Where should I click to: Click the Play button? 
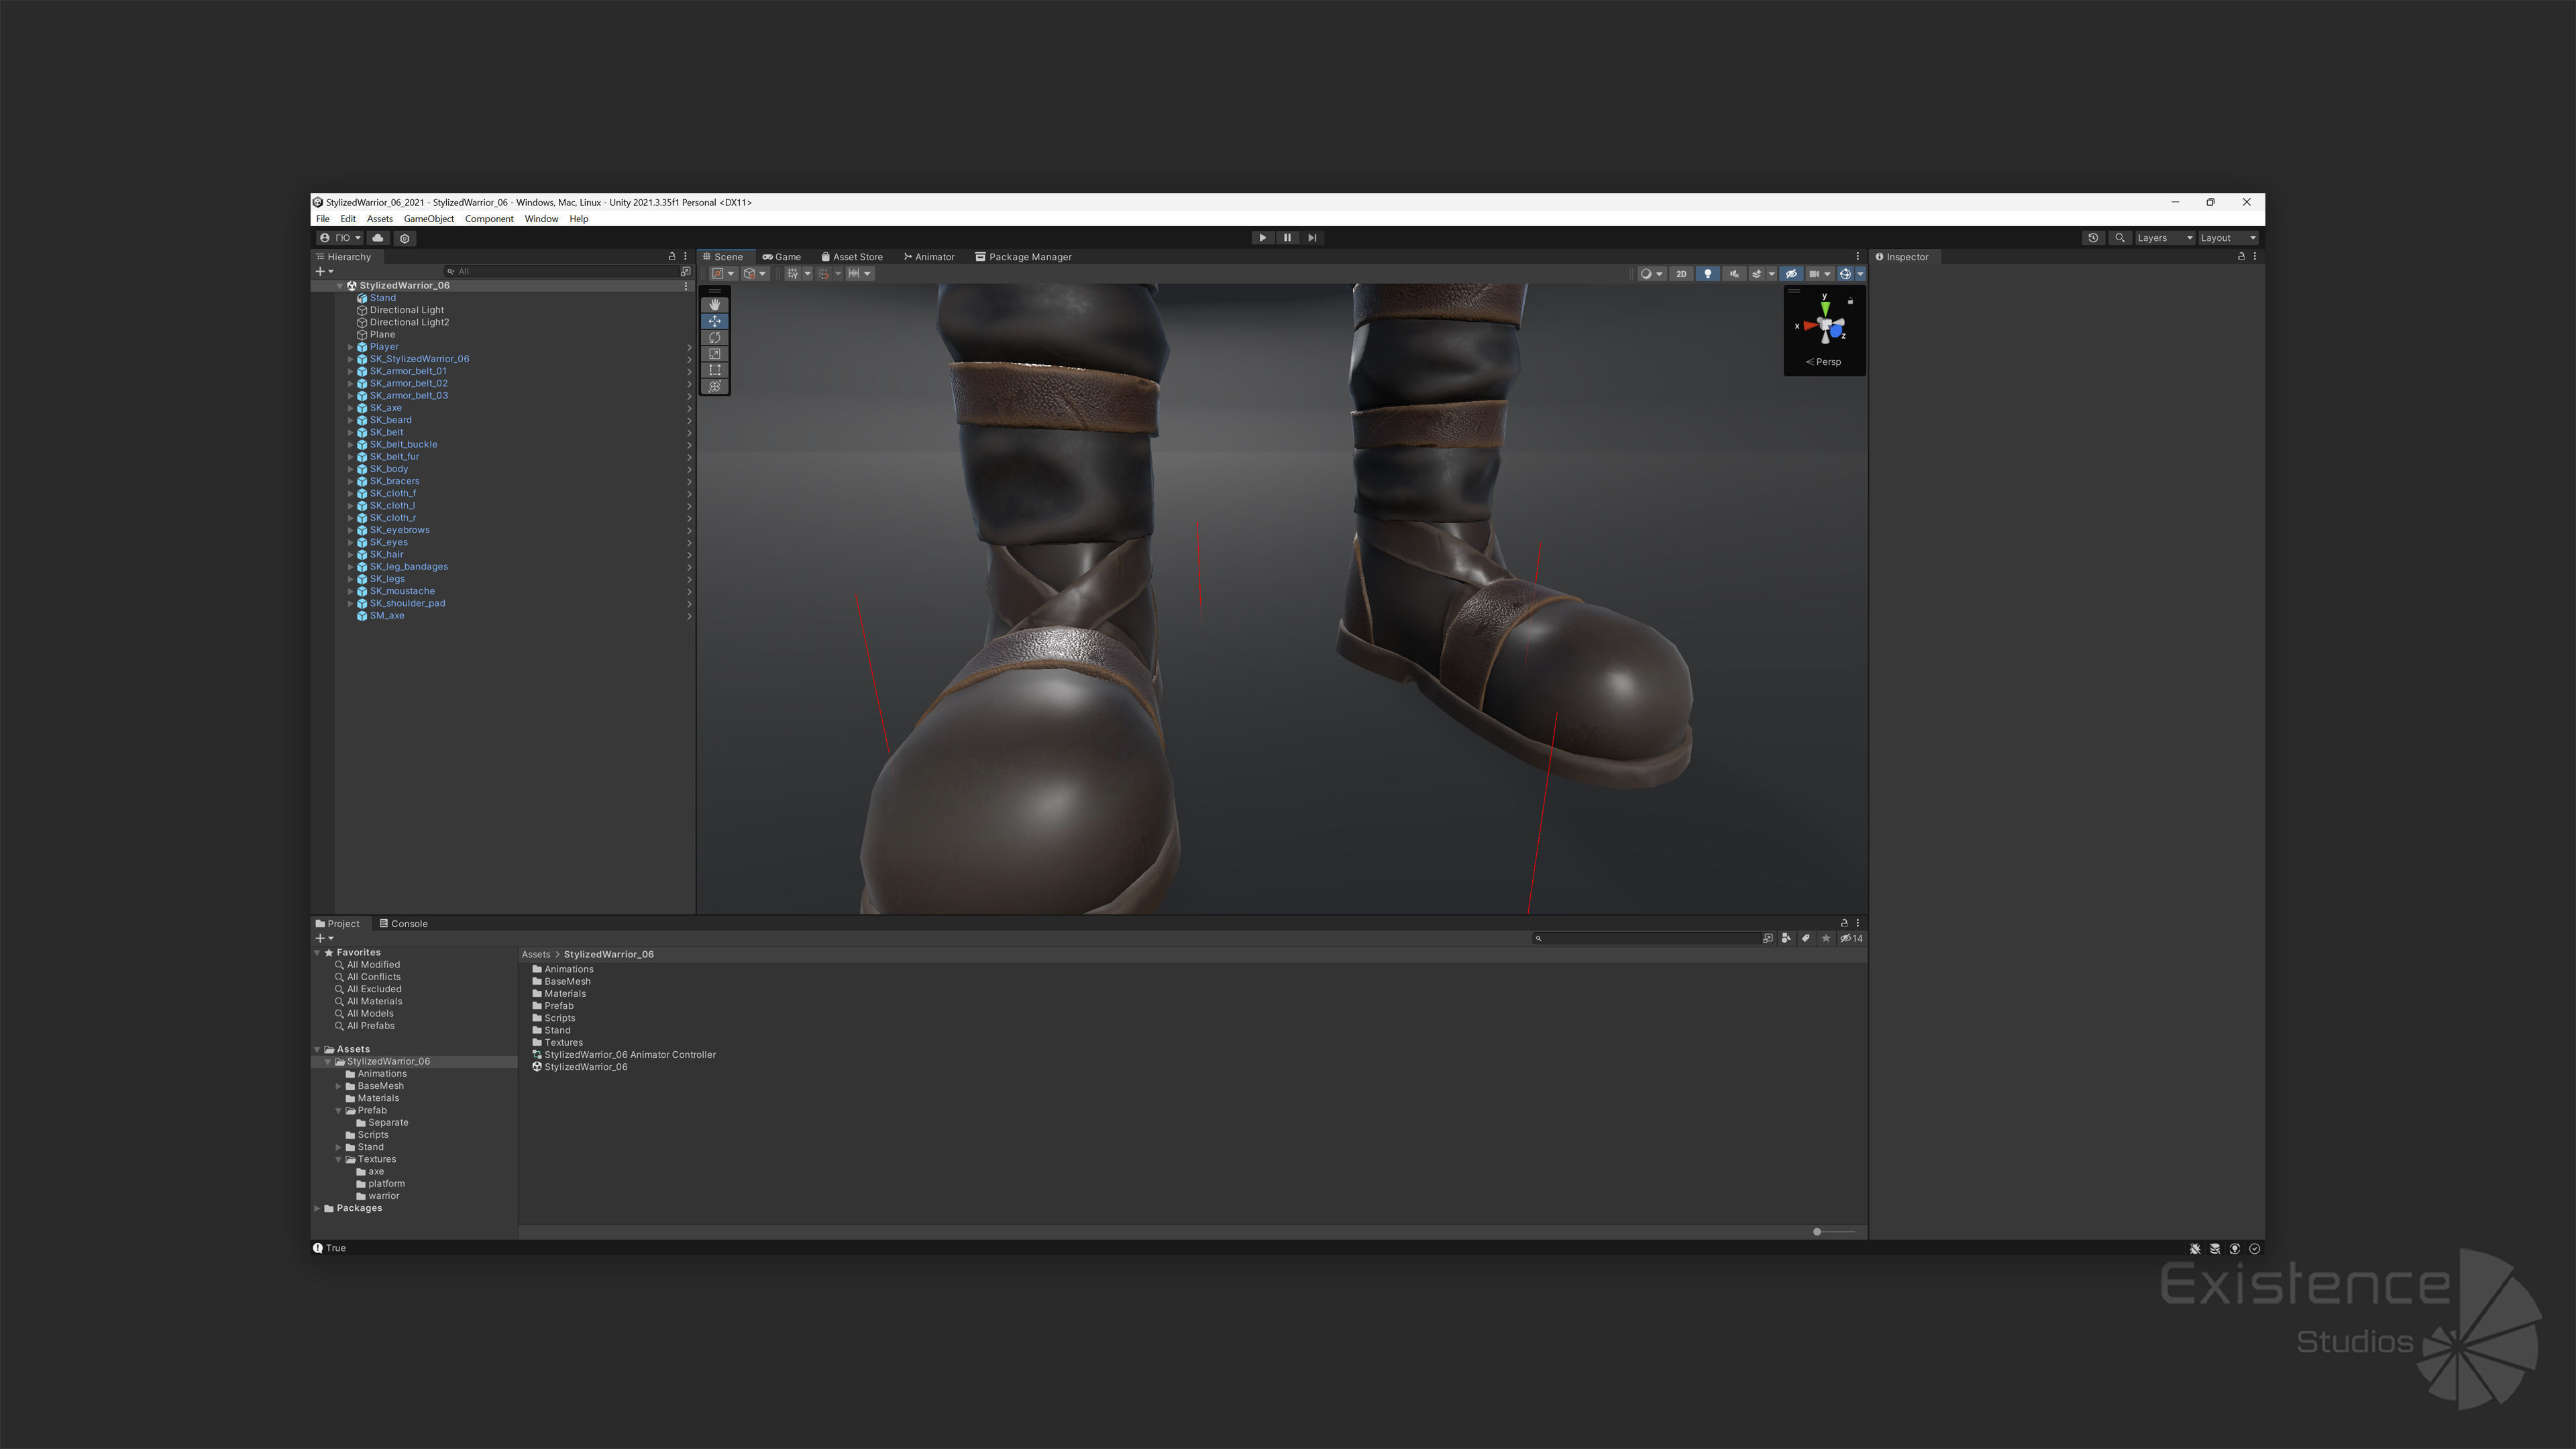(1262, 238)
